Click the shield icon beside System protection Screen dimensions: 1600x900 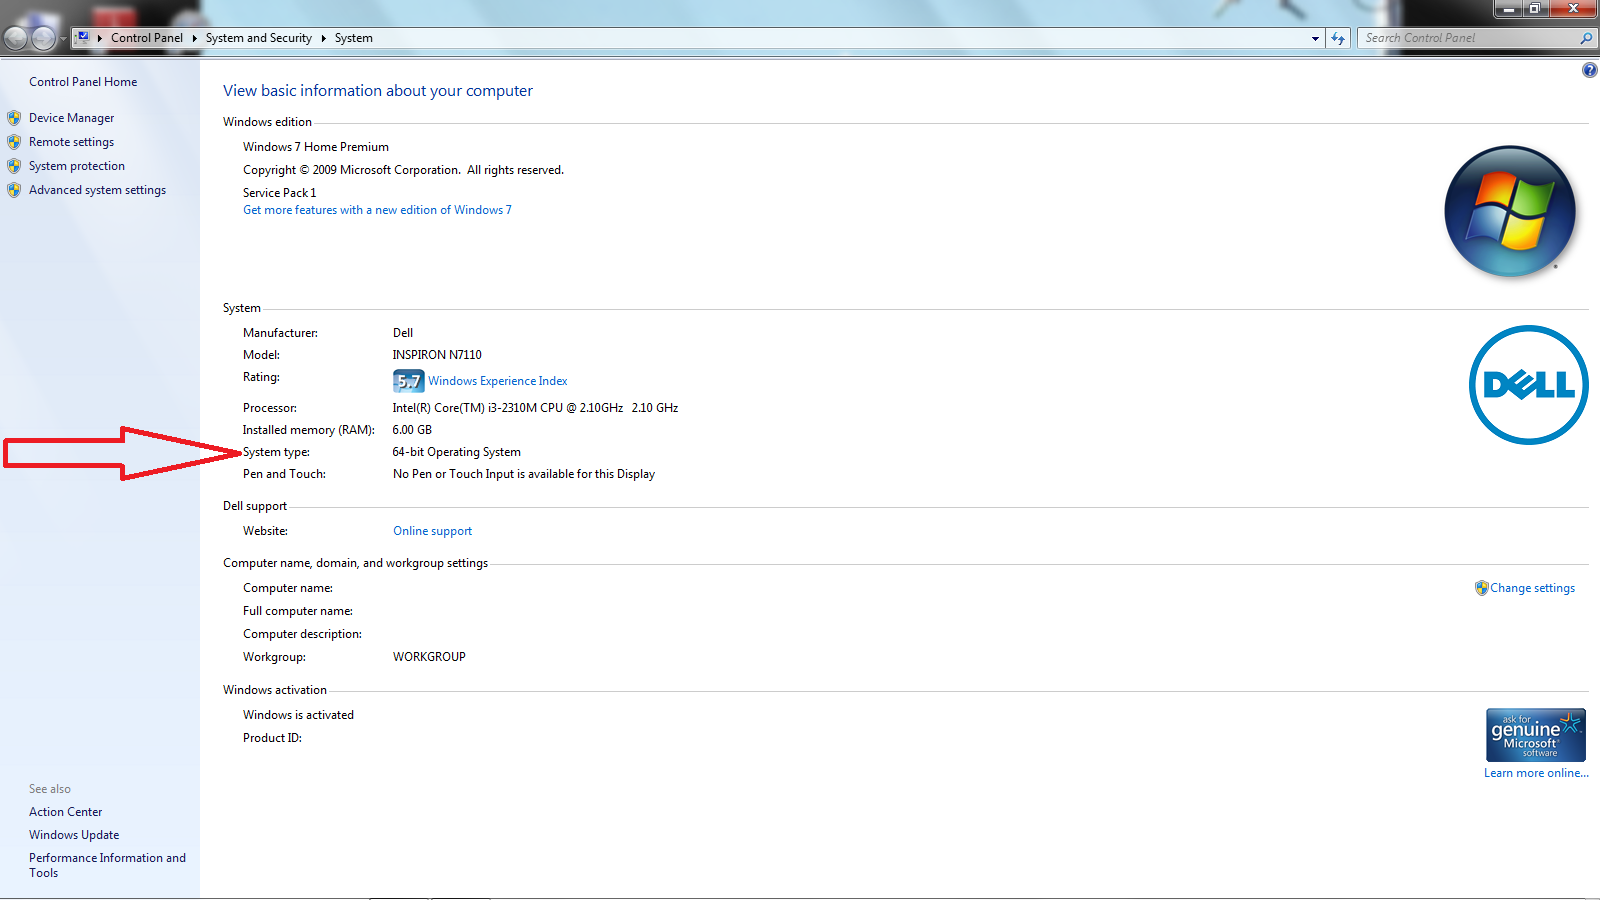point(14,166)
